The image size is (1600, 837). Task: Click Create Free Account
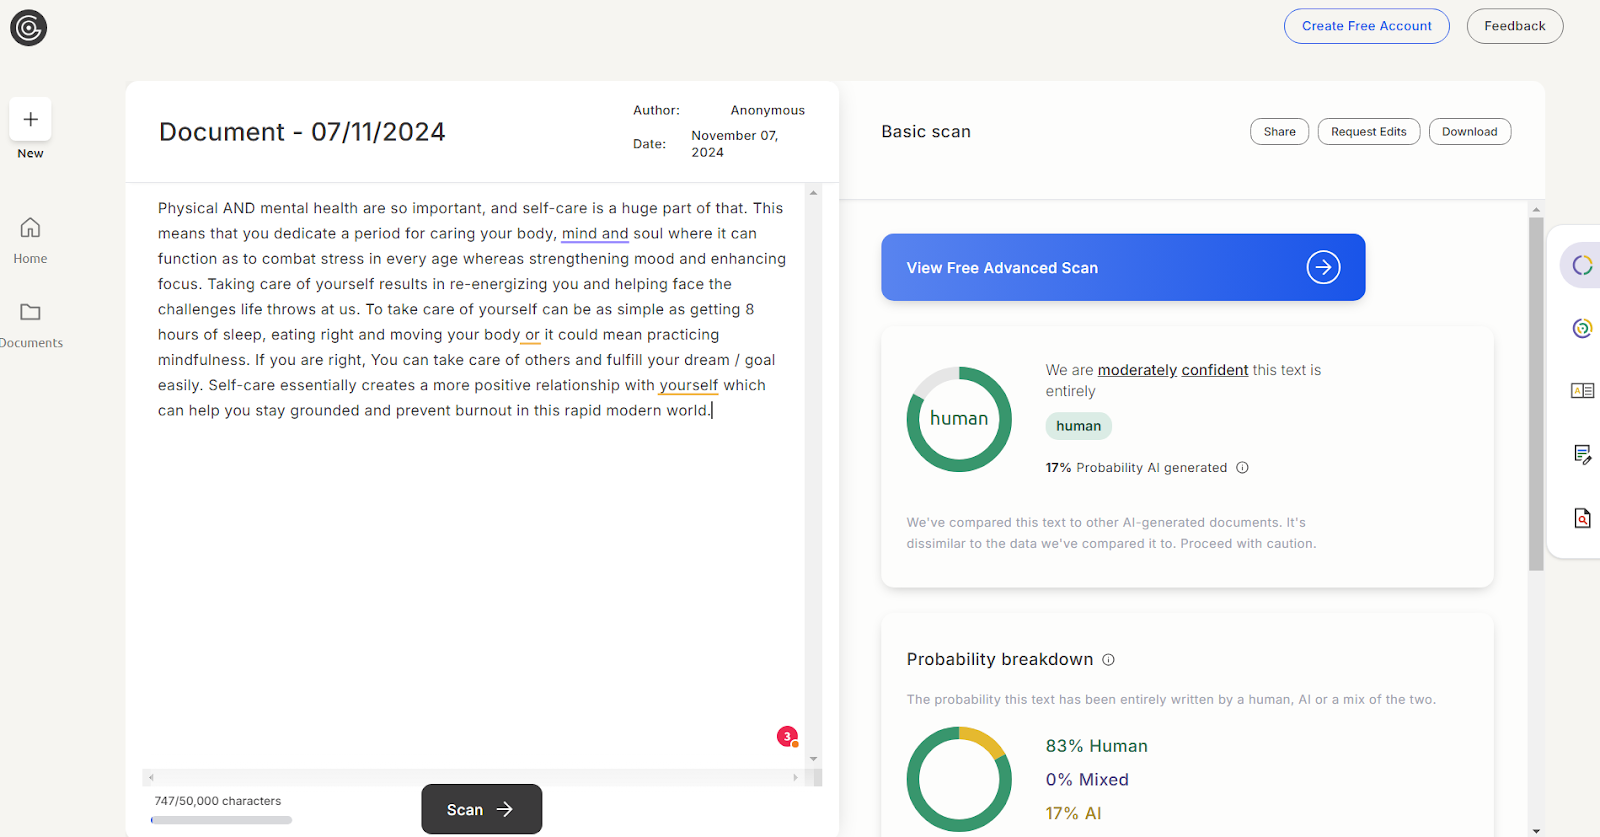(1366, 26)
